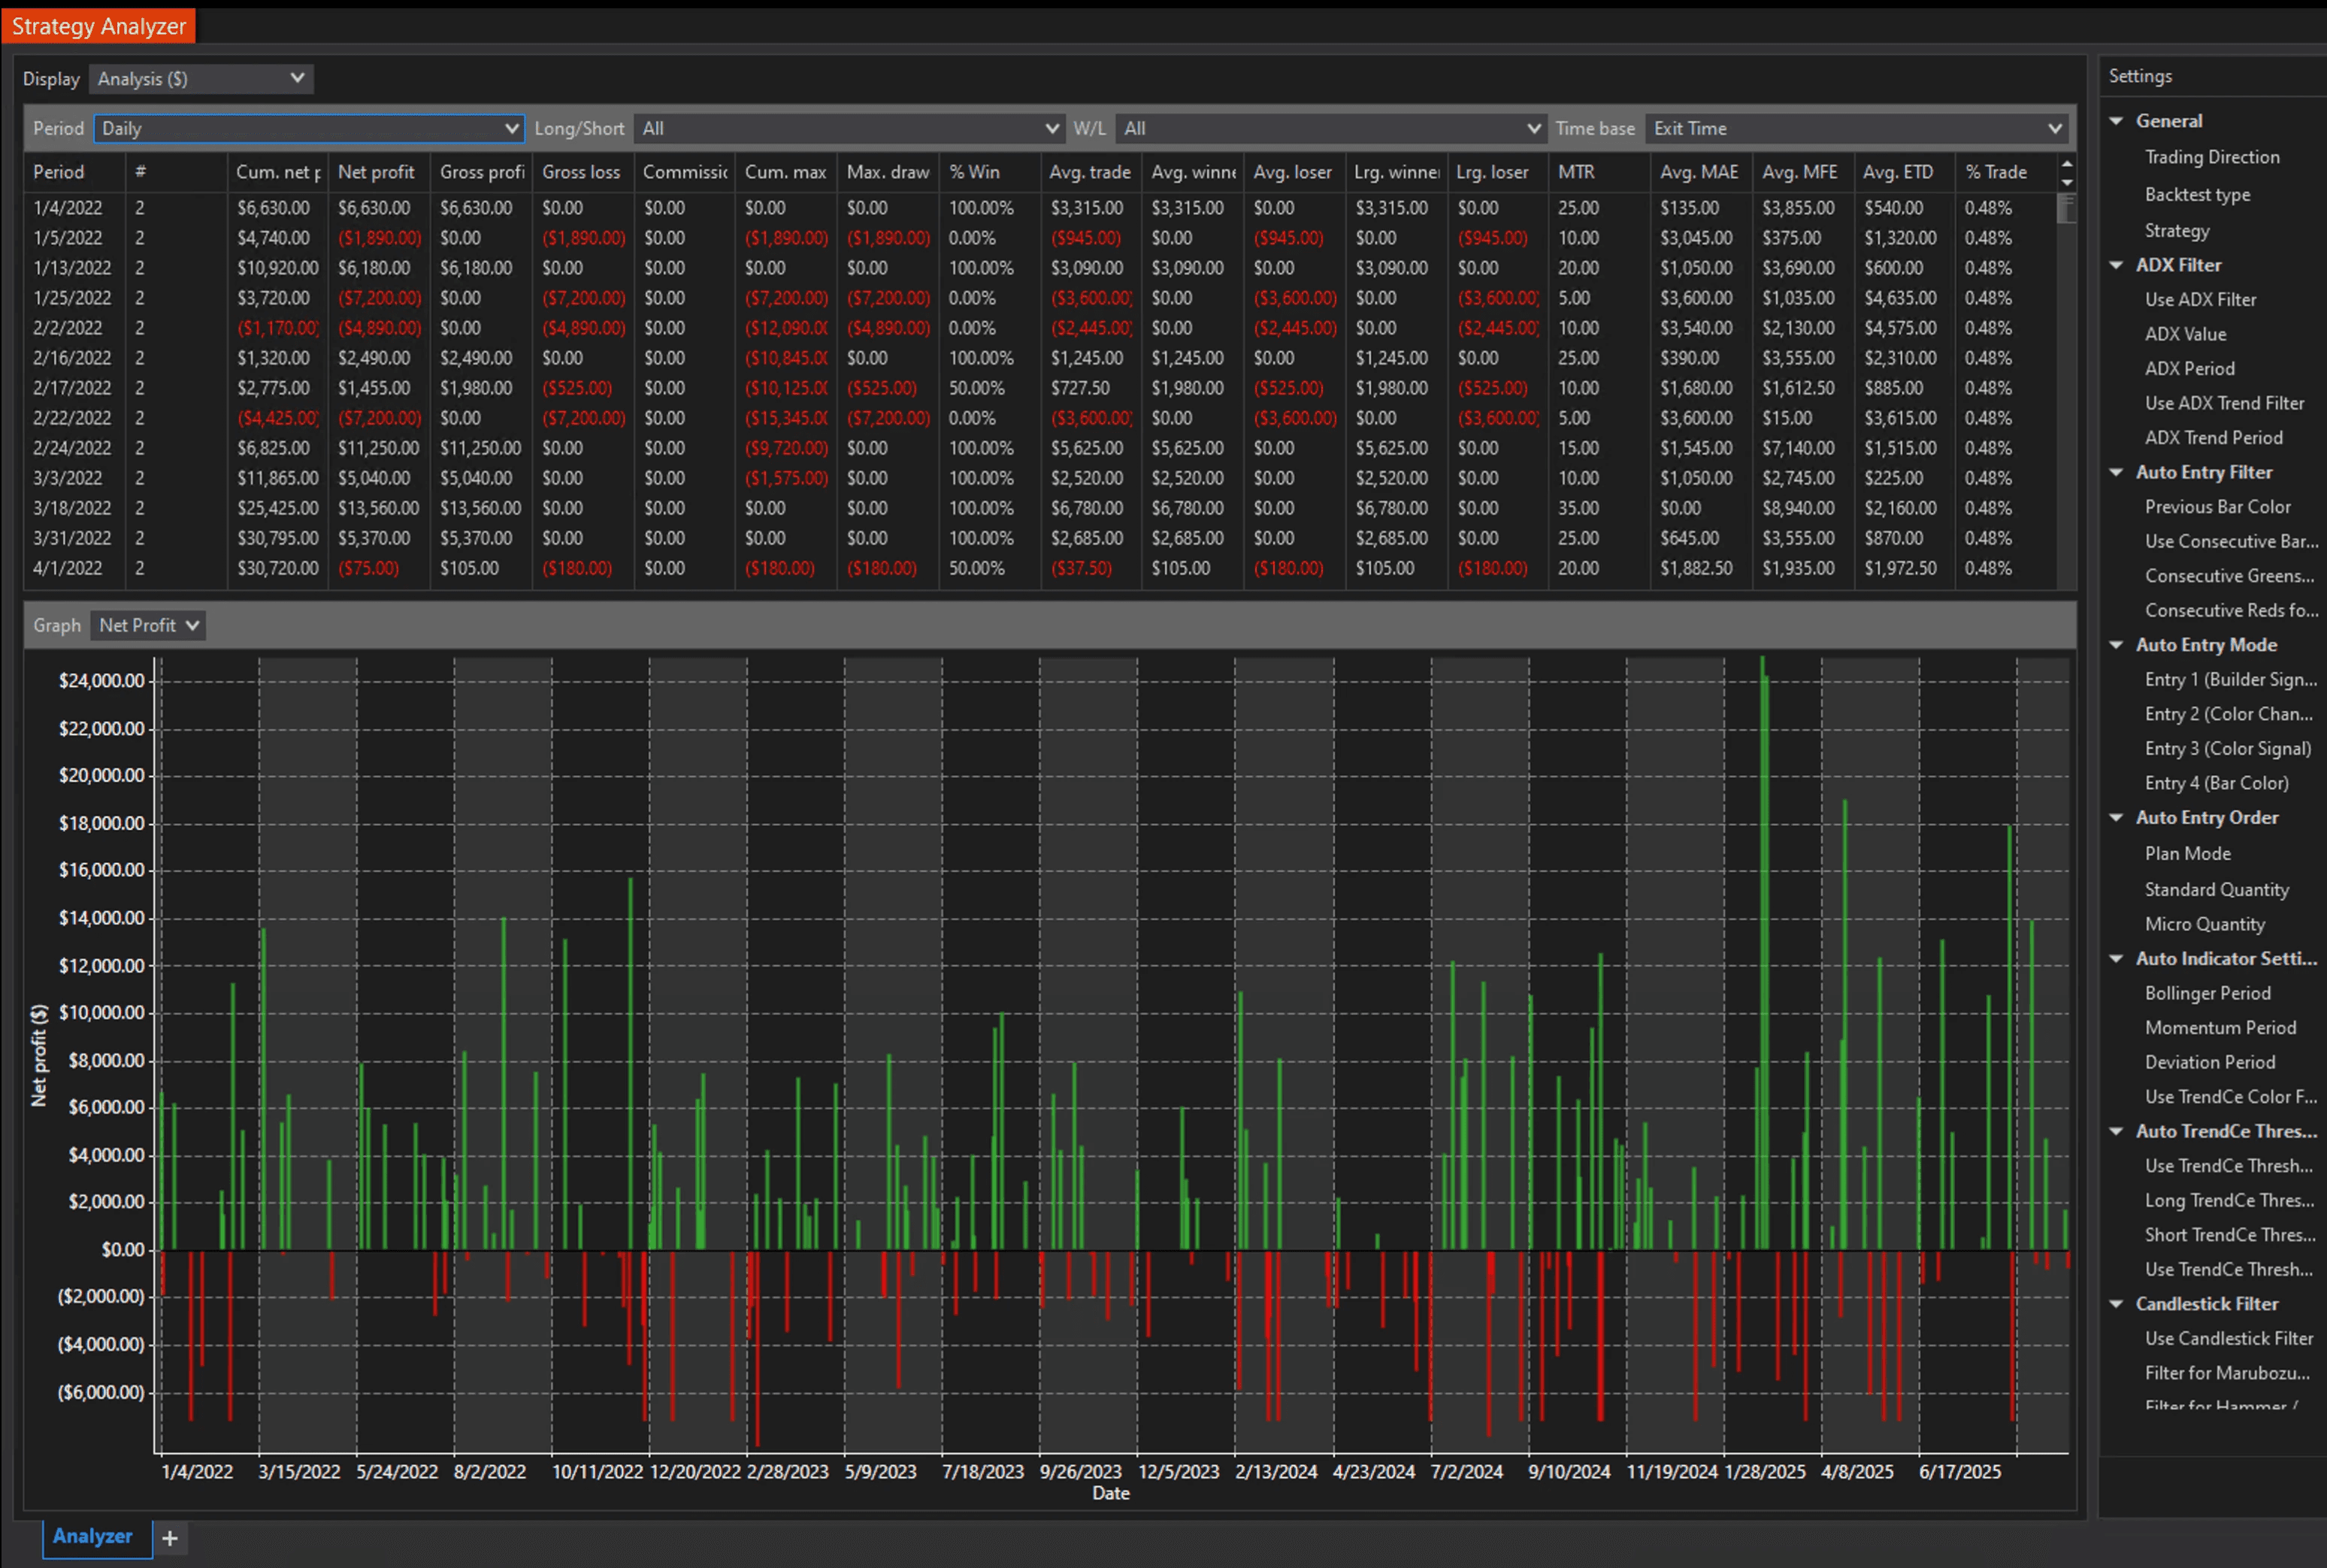Open the Display Analysis ($) dropdown

200,79
